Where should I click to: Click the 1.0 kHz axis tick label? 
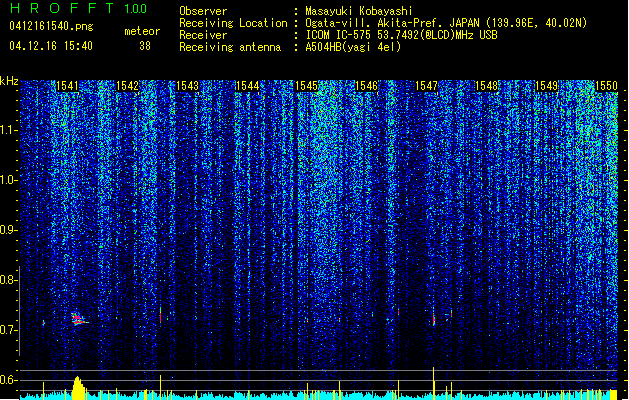tap(8, 181)
